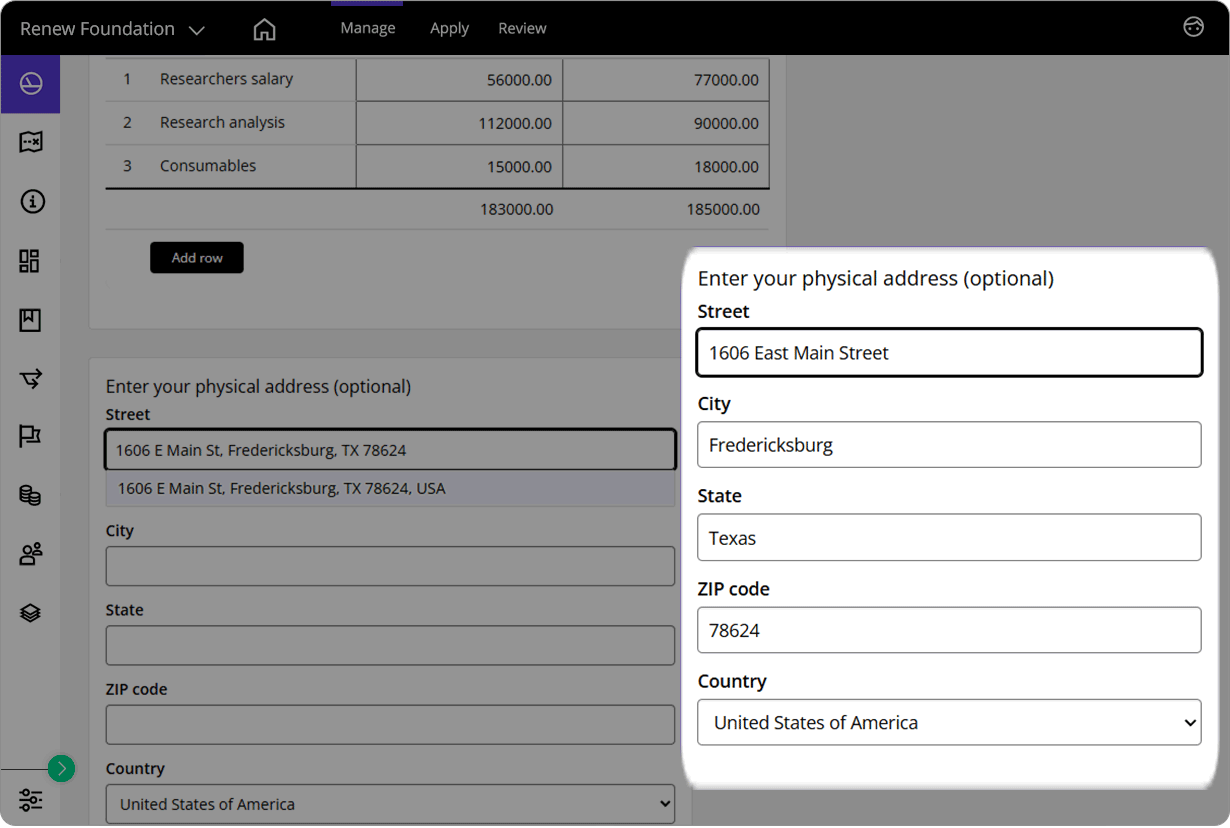Viewport: 1230px width, 828px height.
Task: Open the people sidebar icon
Action: (x=31, y=554)
